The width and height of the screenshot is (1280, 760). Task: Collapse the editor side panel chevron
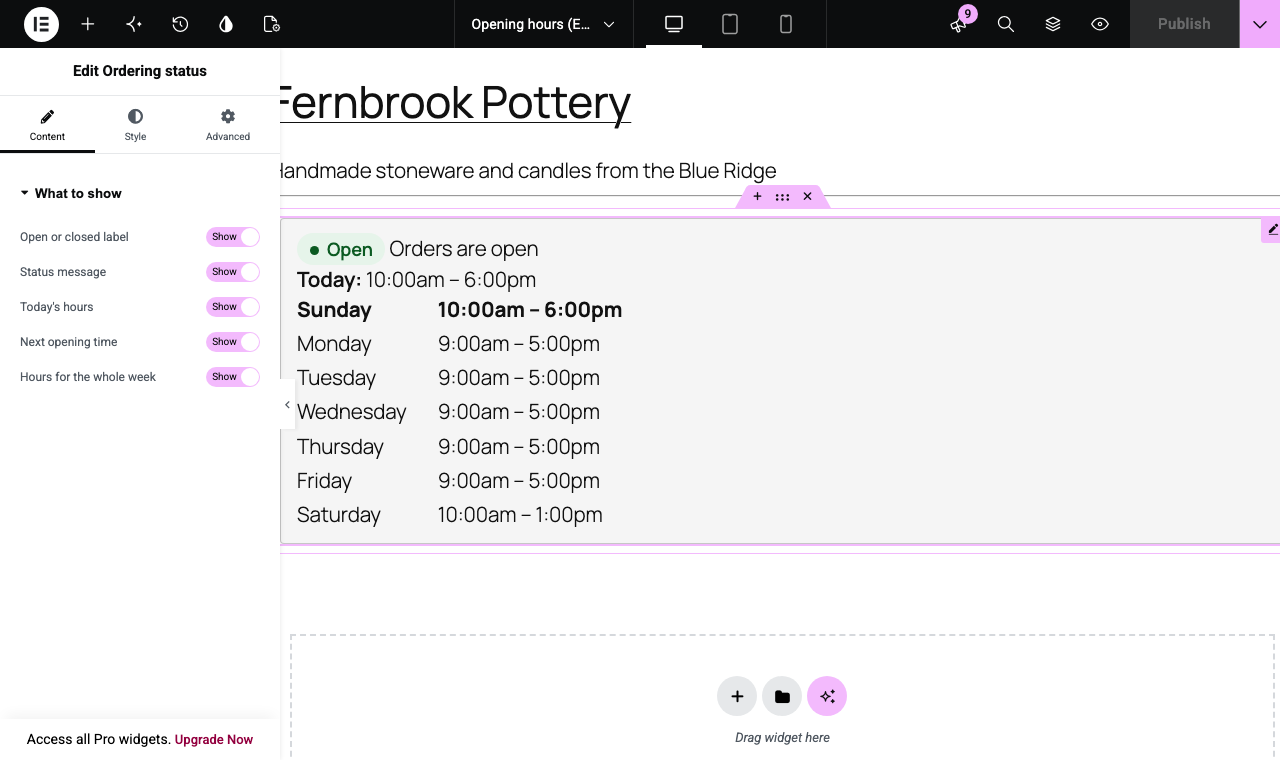pos(287,405)
